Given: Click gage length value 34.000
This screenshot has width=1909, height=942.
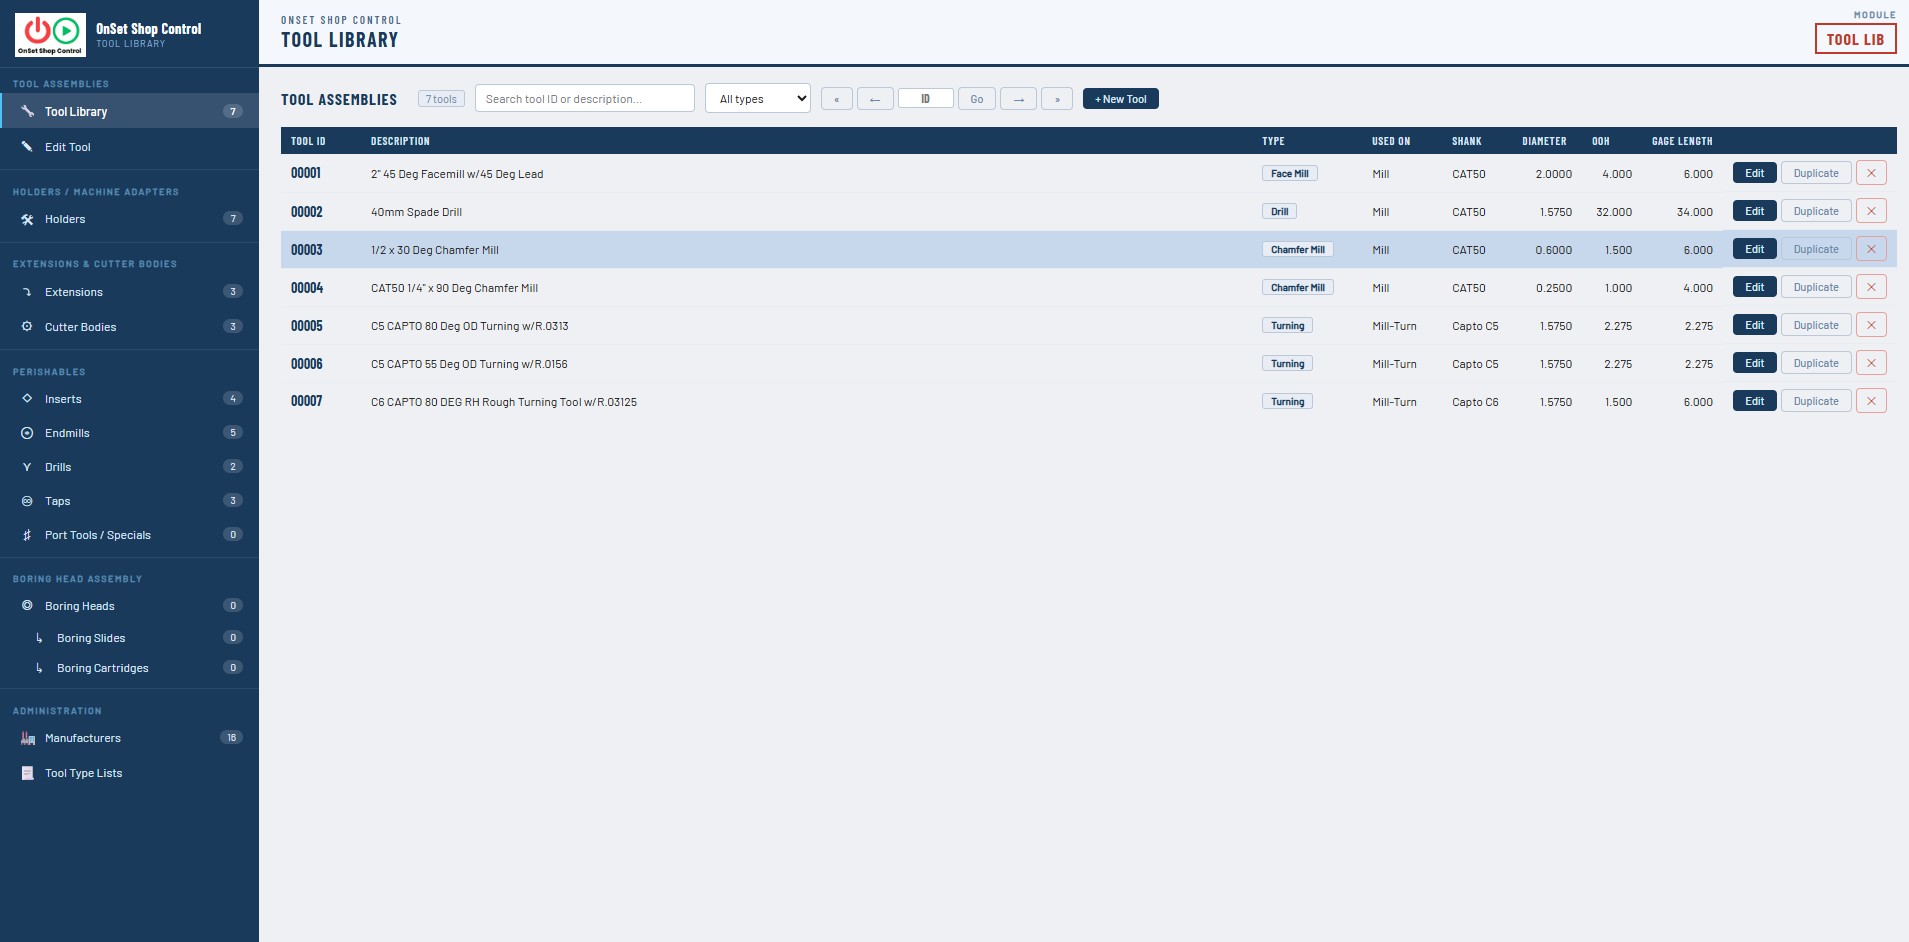Looking at the screenshot, I should coord(1694,212).
